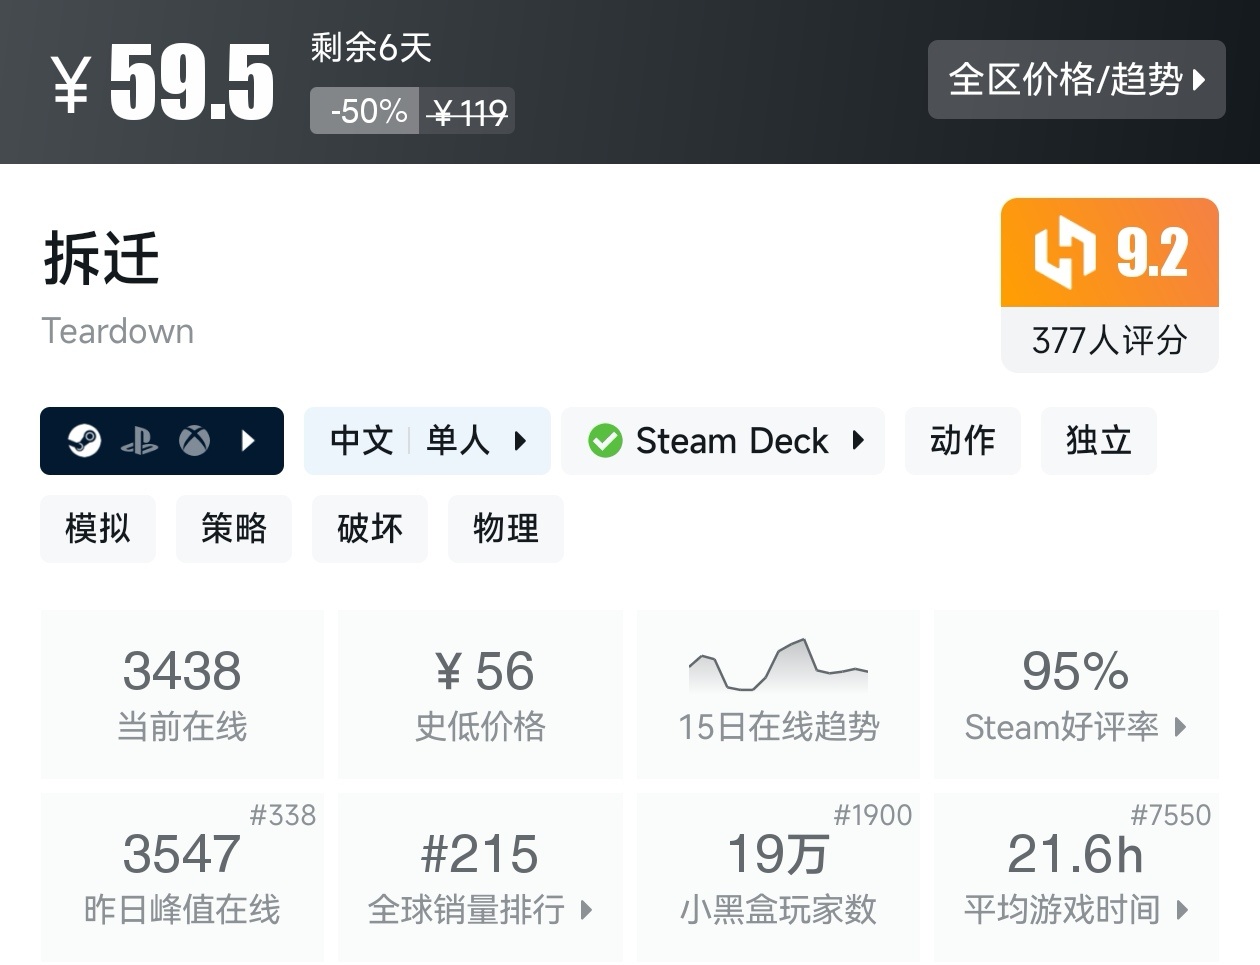Screen dimensions: 1260x965
Task: Open the Steam Deck compatibility arrow
Action: coord(858,440)
